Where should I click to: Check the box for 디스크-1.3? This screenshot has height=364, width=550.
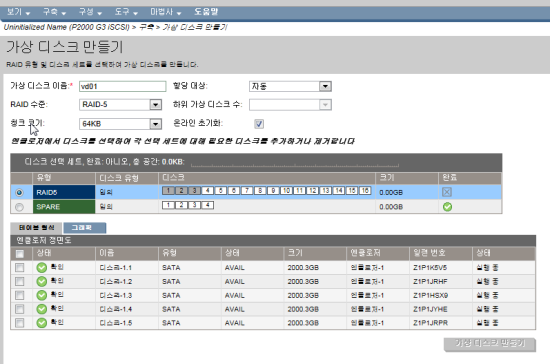click(x=20, y=295)
